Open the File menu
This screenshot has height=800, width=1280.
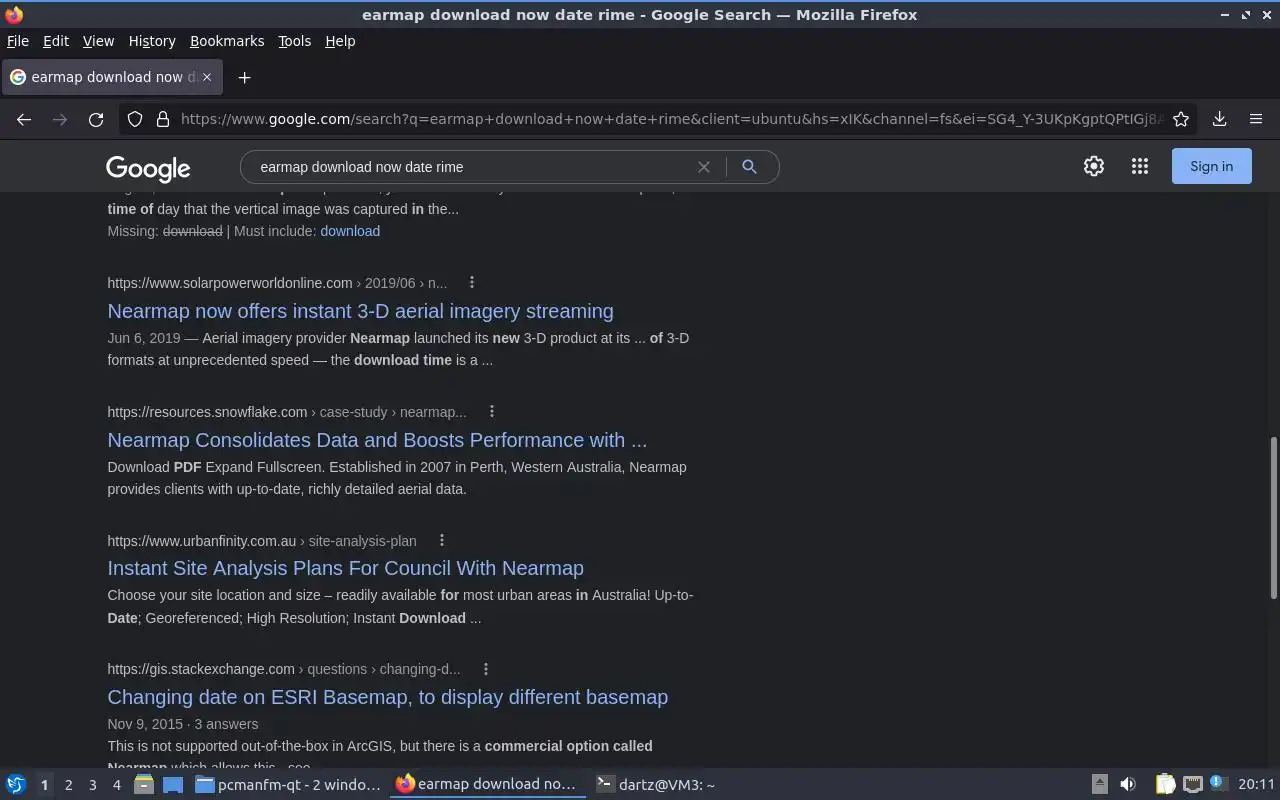pyautogui.click(x=18, y=41)
